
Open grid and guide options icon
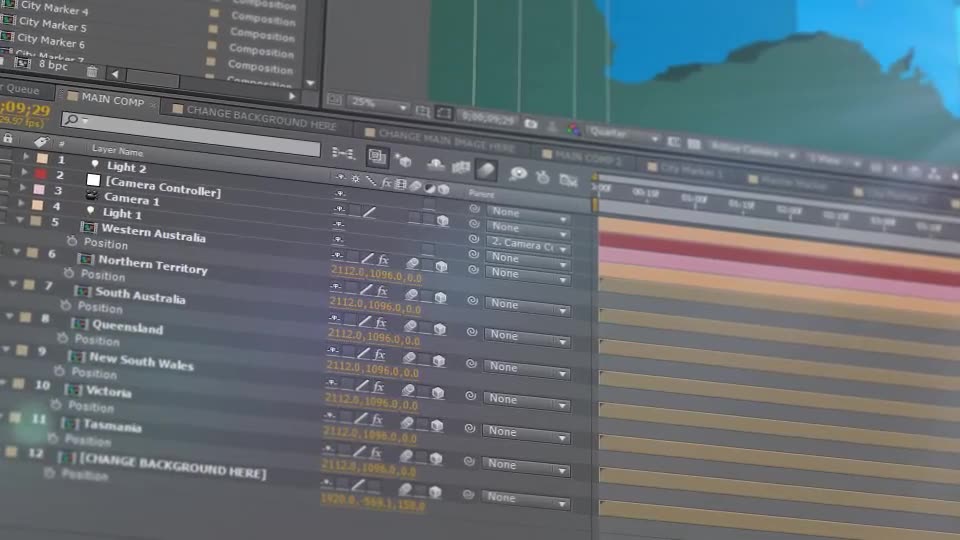[422, 111]
